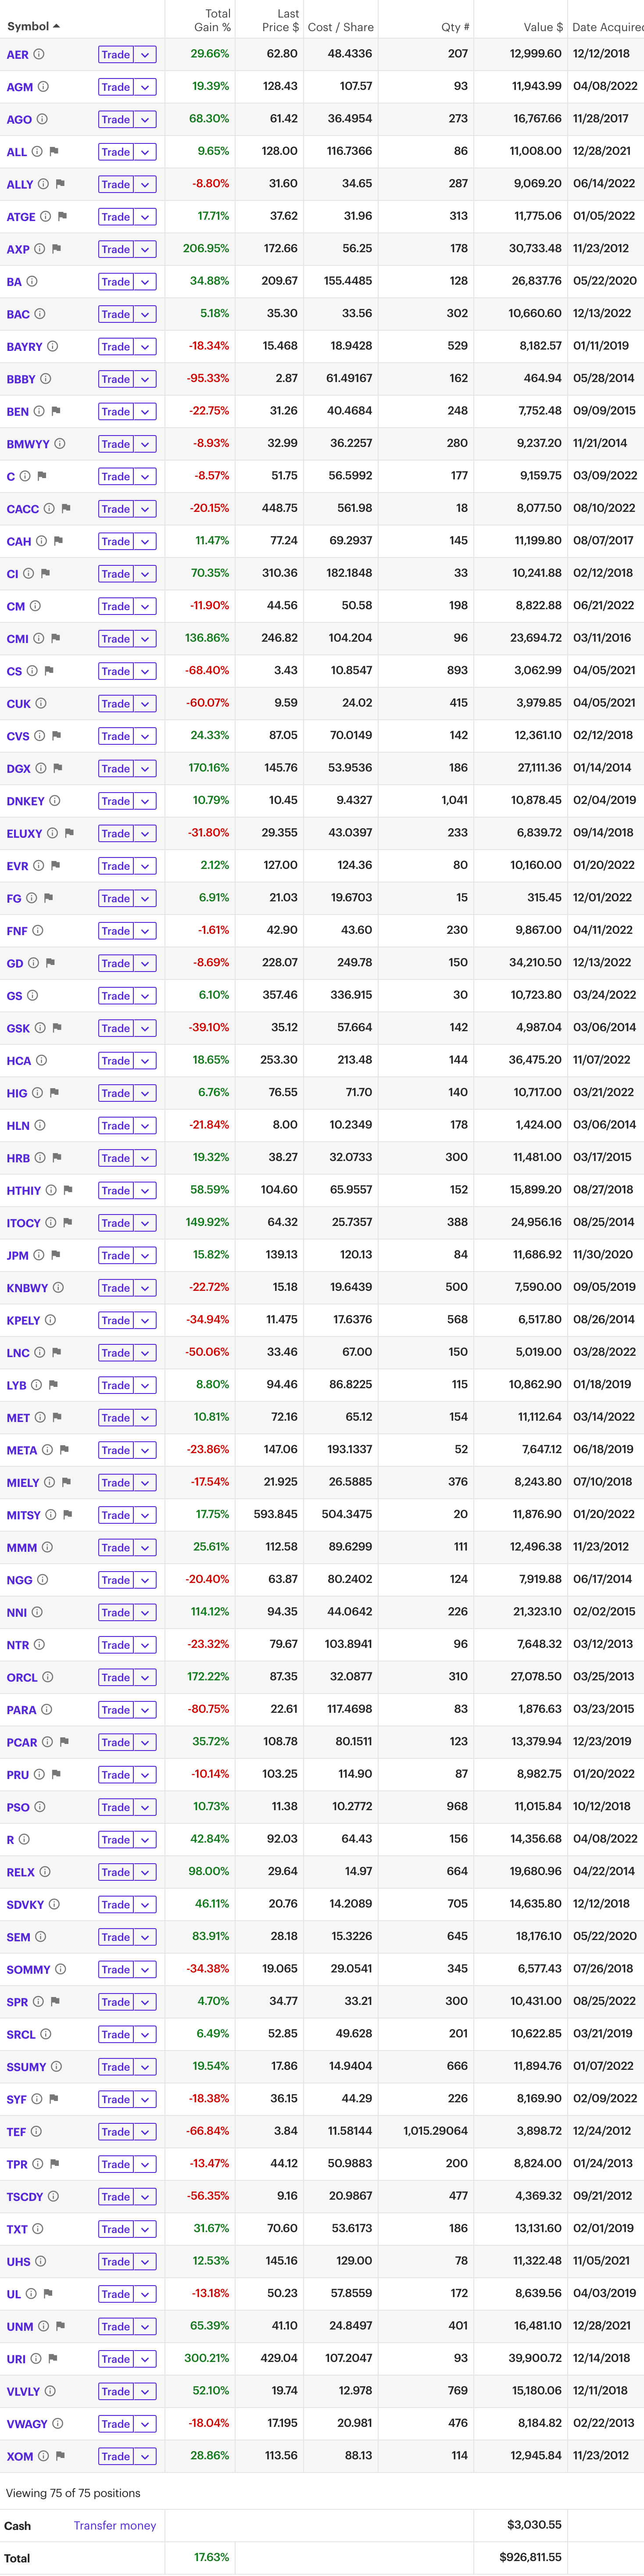The height and width of the screenshot is (2576, 644).
Task: Click the flag icon next to CACC
Action: point(66,508)
